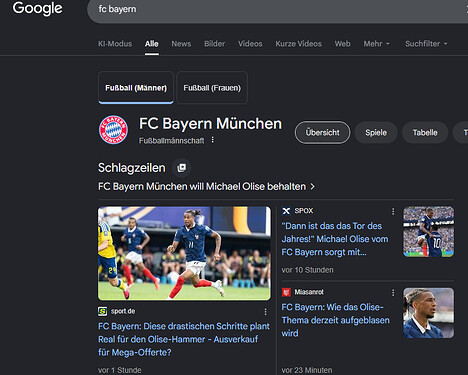This screenshot has width=468, height=375.
Task: Open the Suchfilter dropdown
Action: [426, 44]
